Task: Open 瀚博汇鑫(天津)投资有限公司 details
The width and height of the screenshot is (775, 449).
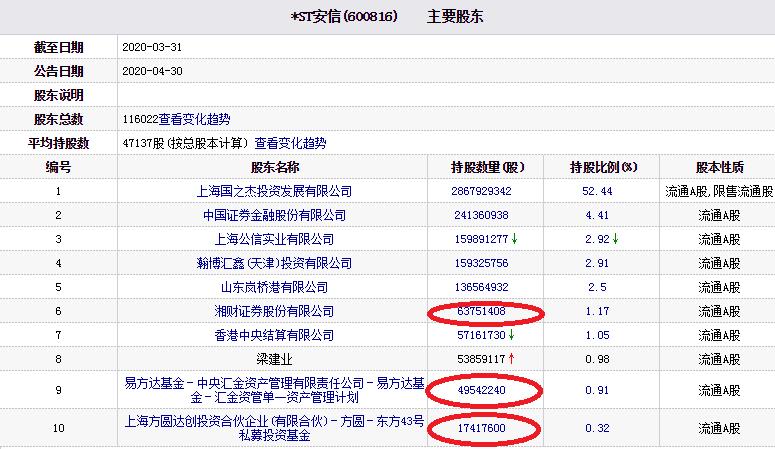Action: (275, 263)
